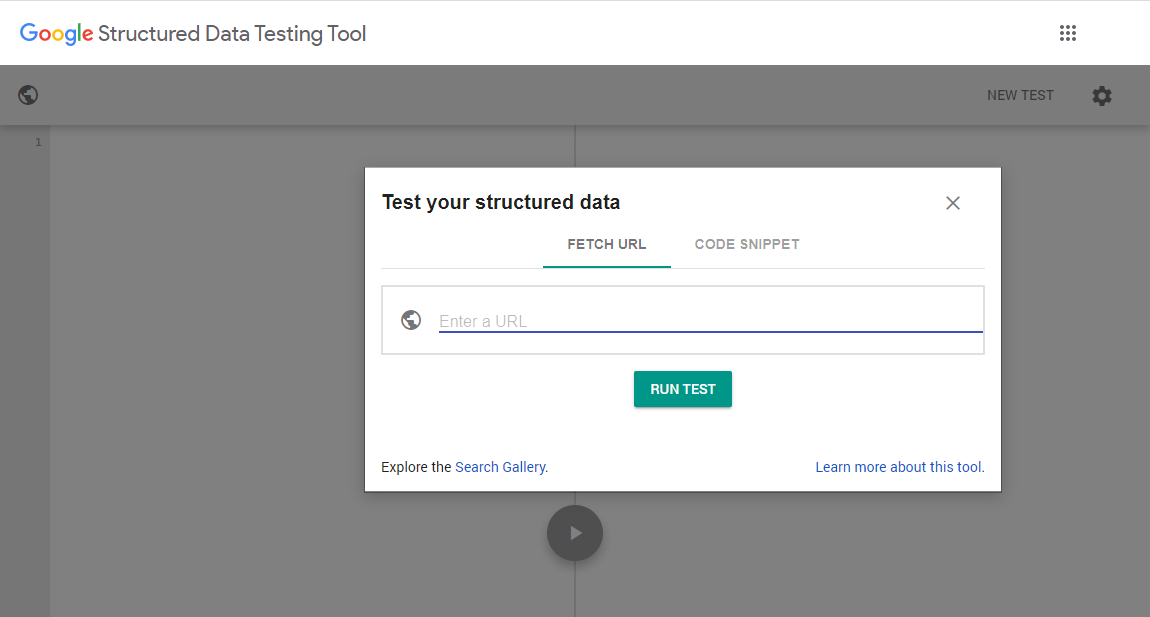Open the Learn more about this tool link
The width and height of the screenshot is (1150, 617).
coord(900,467)
